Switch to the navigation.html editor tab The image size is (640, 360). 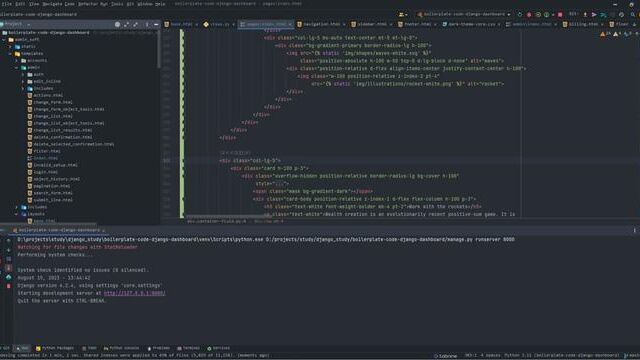(321, 24)
